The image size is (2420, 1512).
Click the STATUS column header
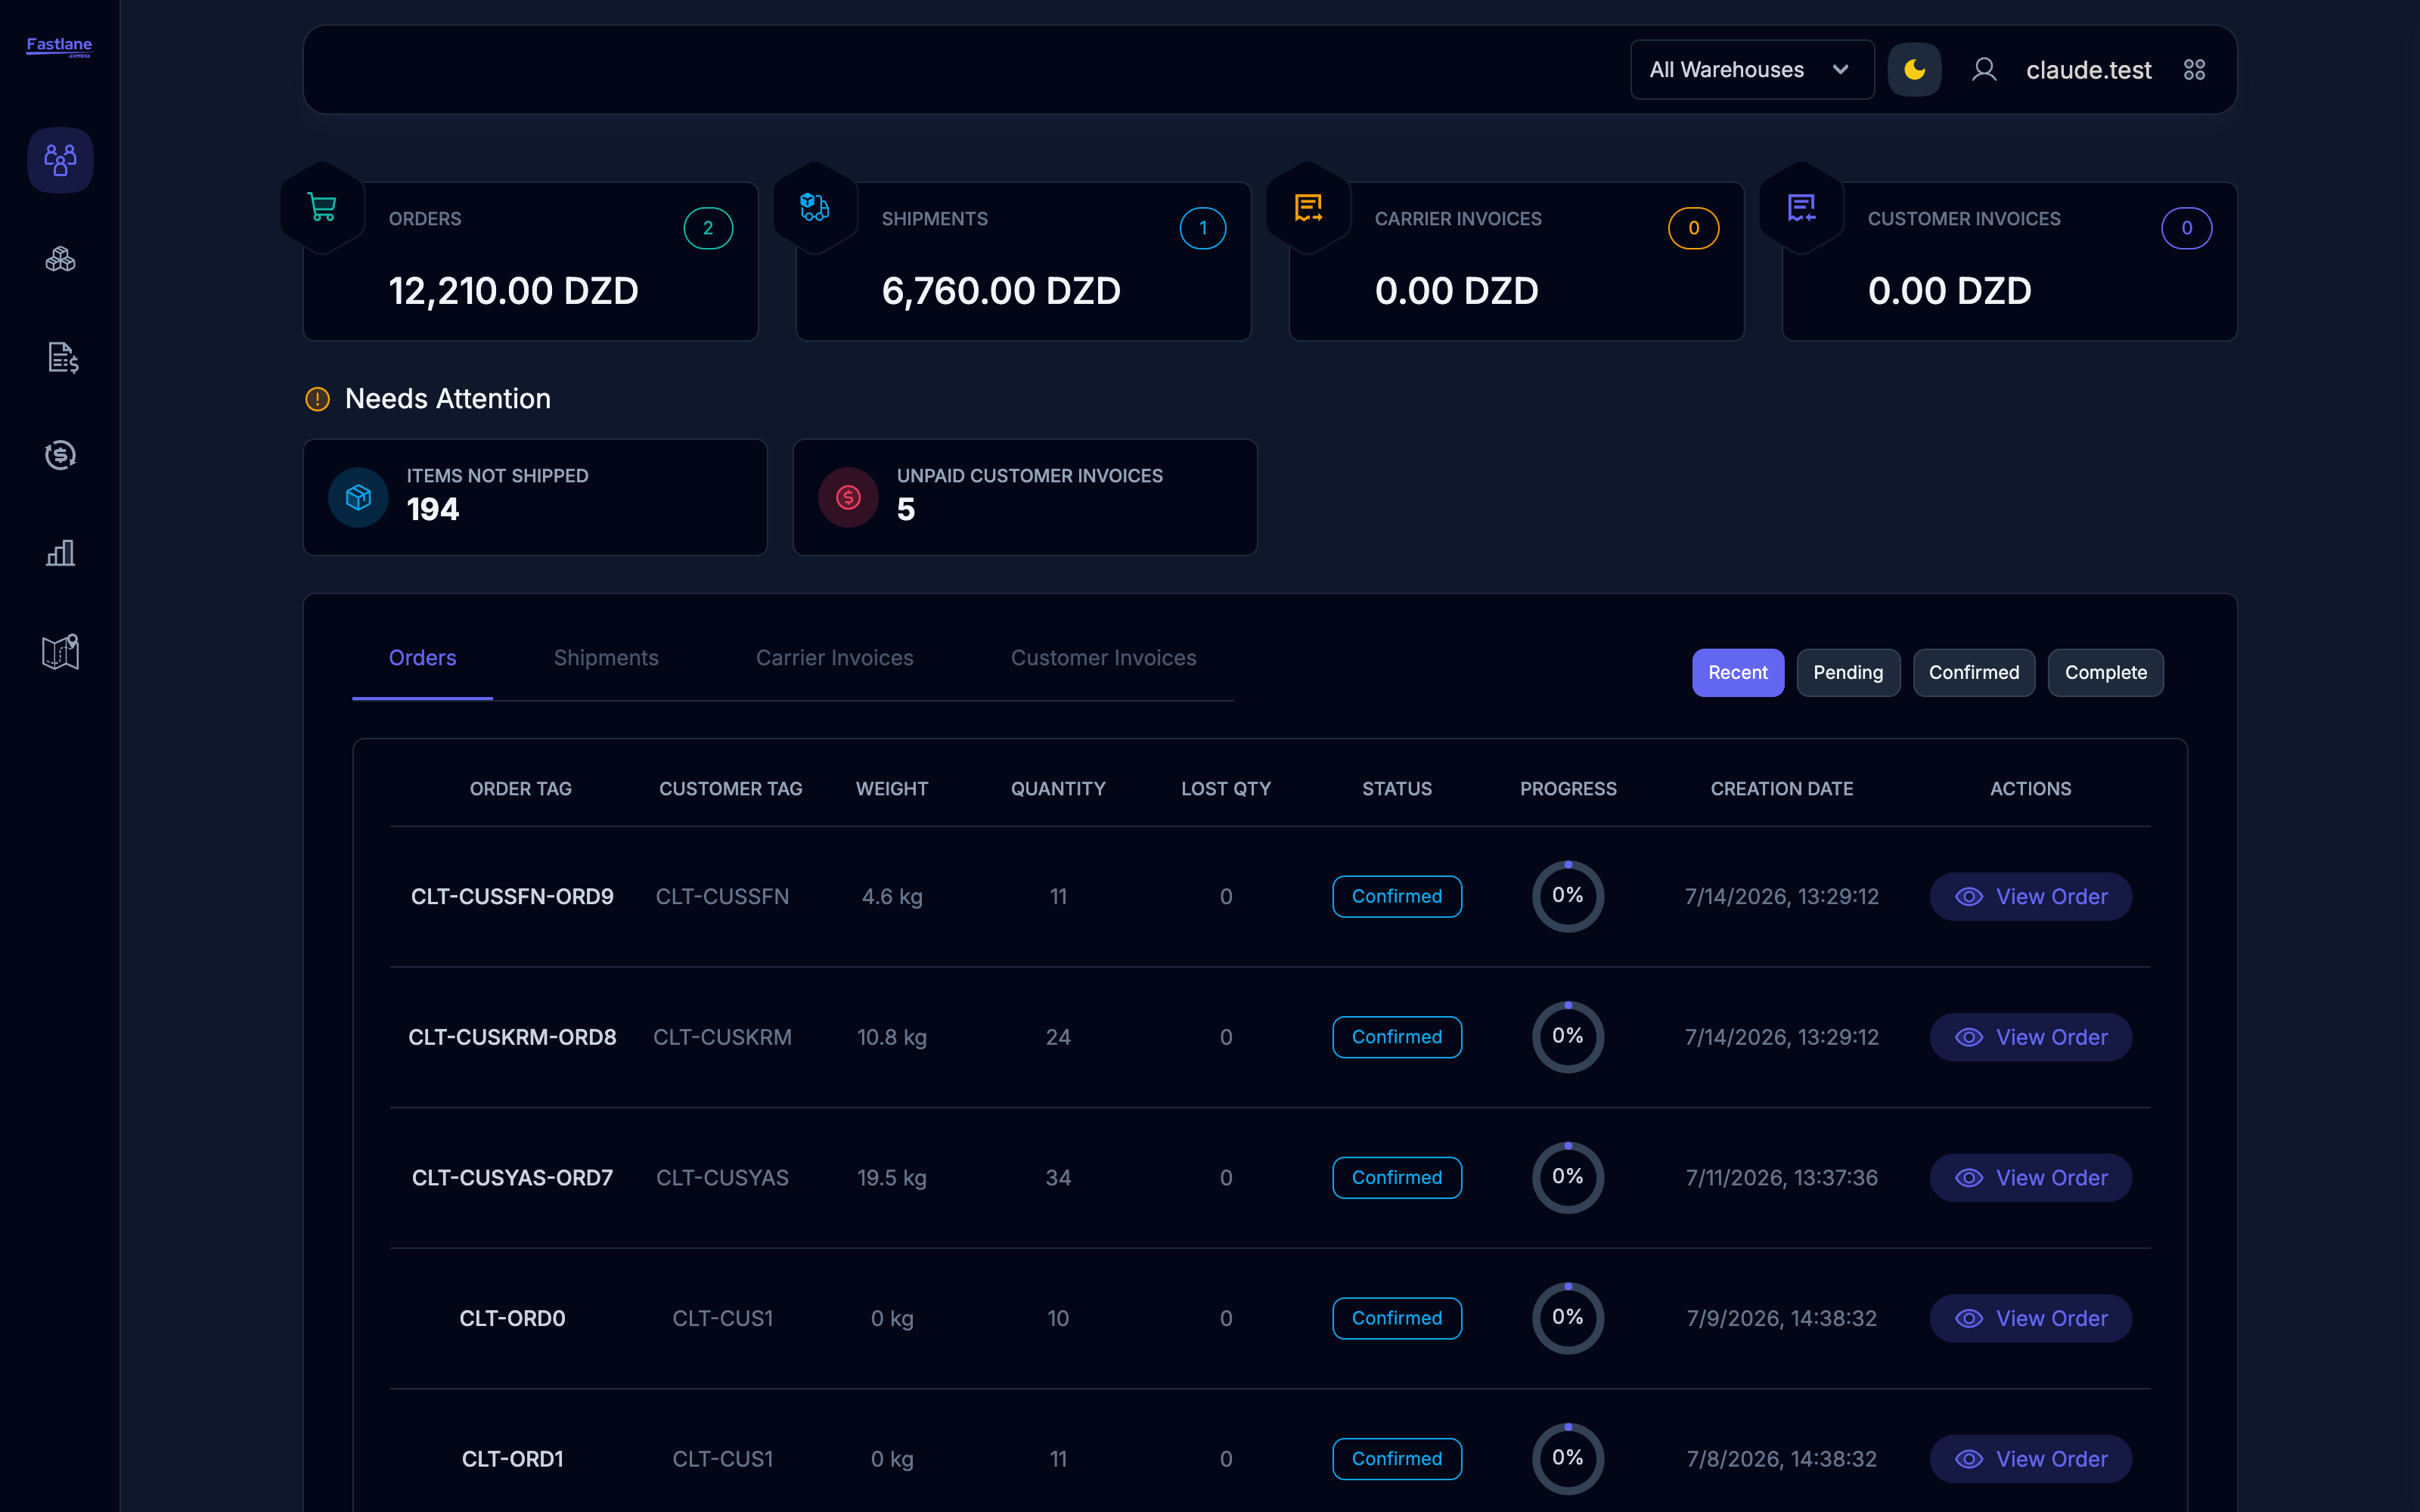coord(1397,789)
